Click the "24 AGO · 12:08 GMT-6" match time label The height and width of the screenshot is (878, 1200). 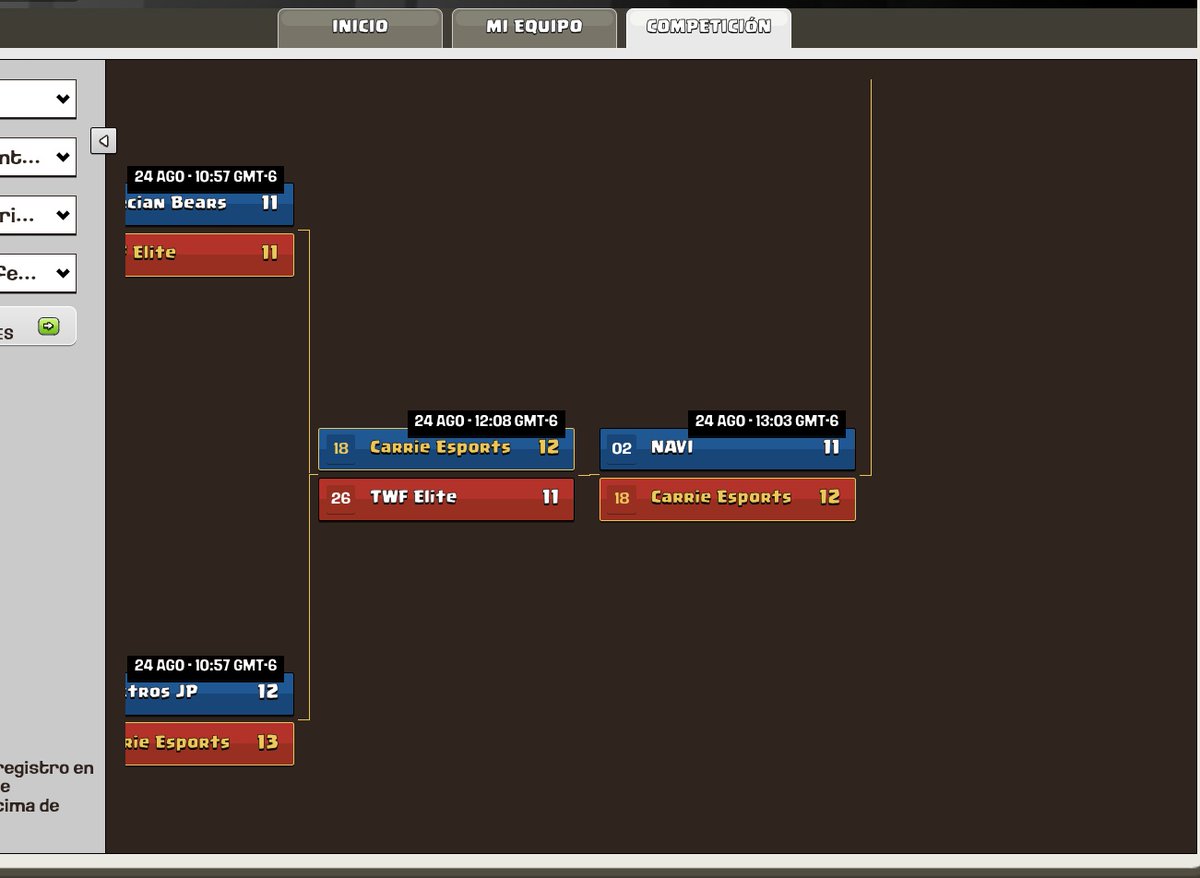486,421
